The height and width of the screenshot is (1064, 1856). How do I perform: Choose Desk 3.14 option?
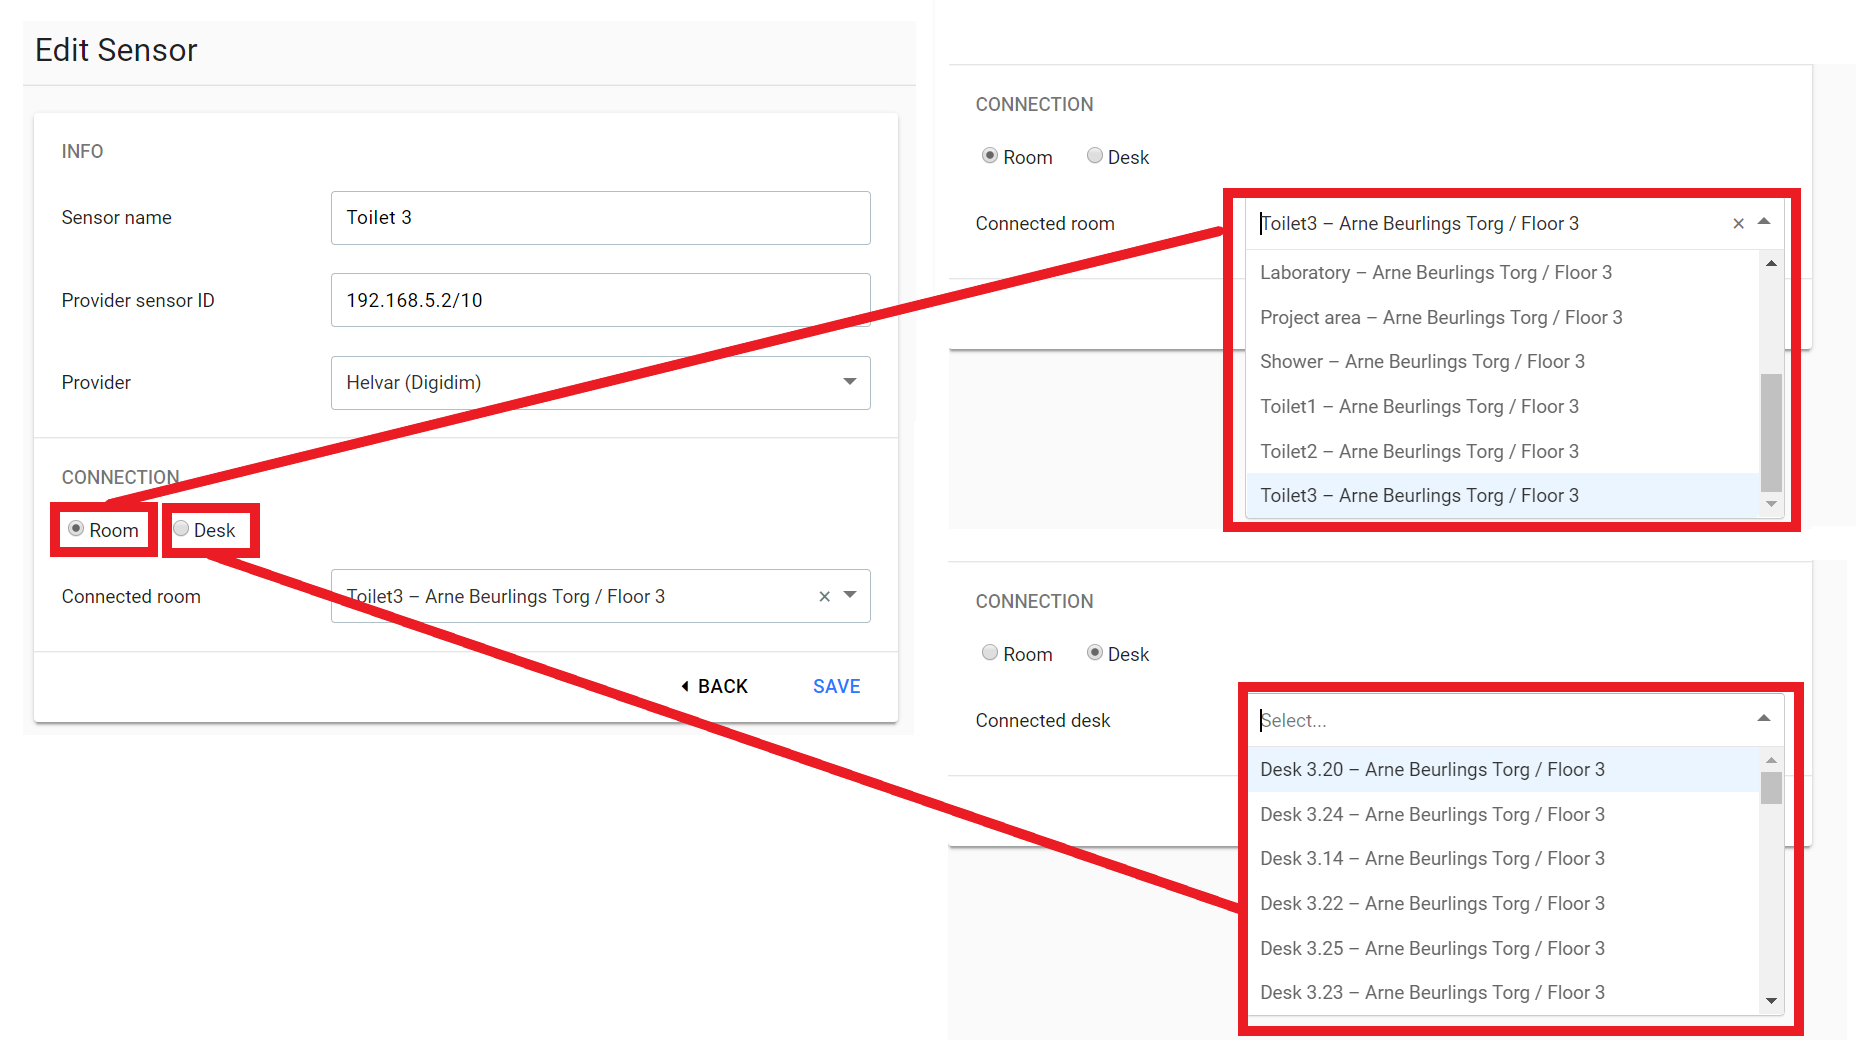click(x=1502, y=859)
